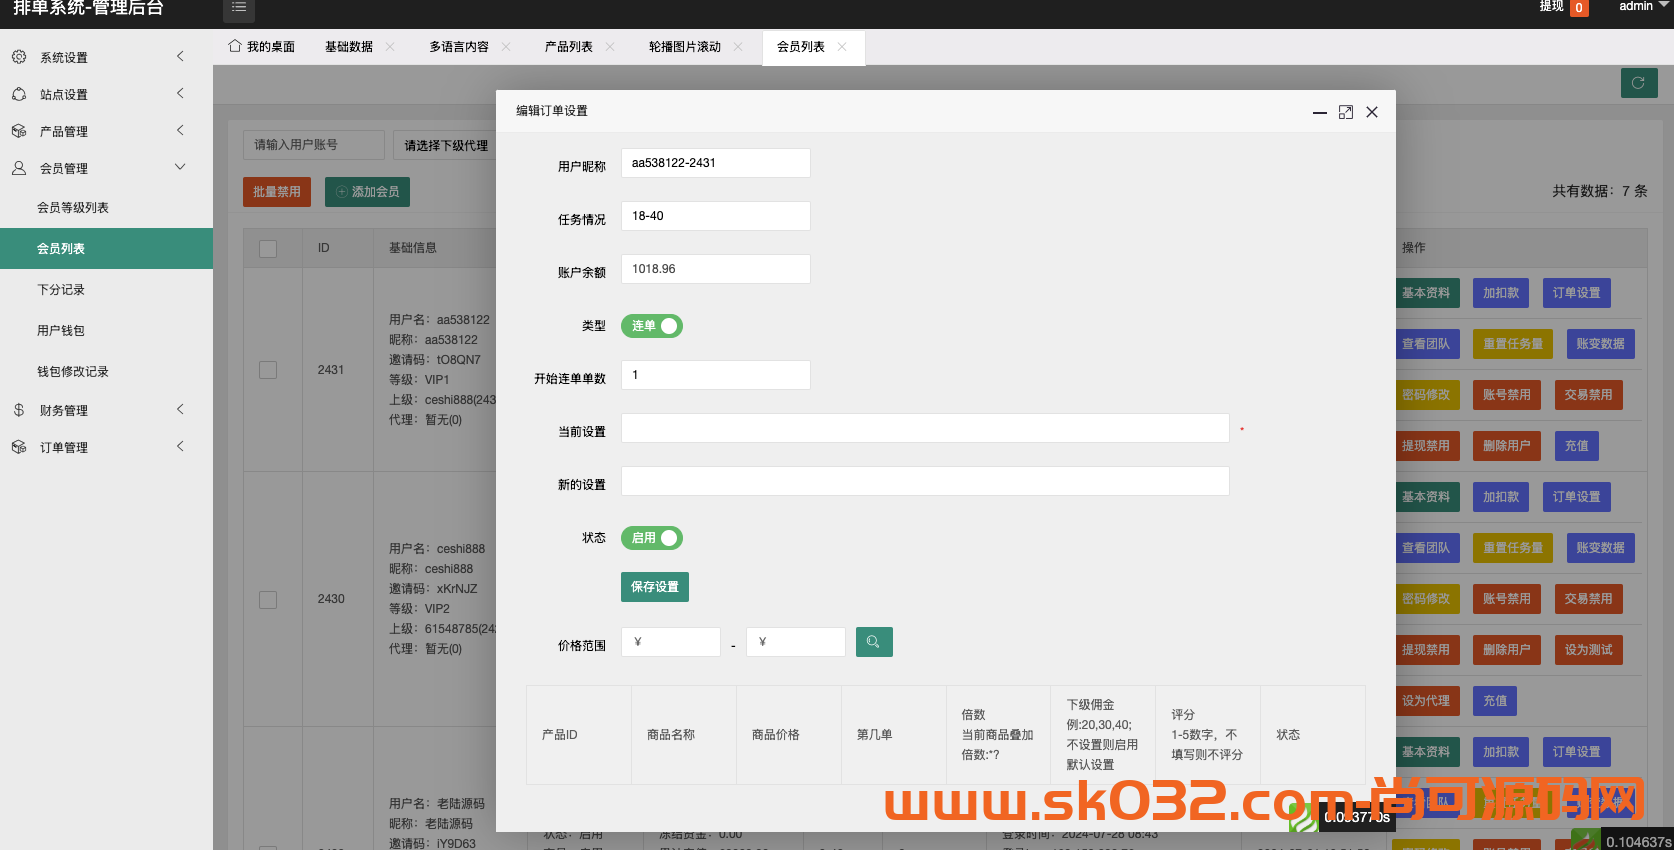Switch to the 产品列表 tab

(x=569, y=47)
